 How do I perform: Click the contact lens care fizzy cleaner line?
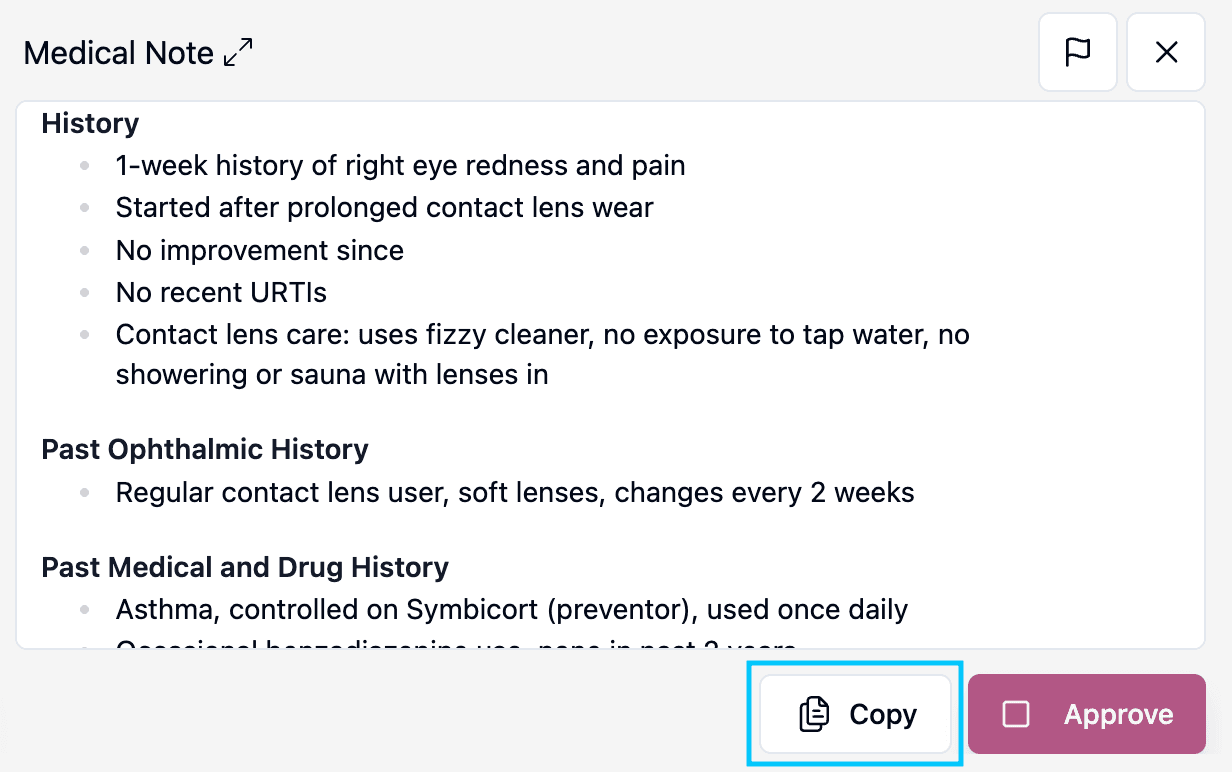[x=543, y=334]
